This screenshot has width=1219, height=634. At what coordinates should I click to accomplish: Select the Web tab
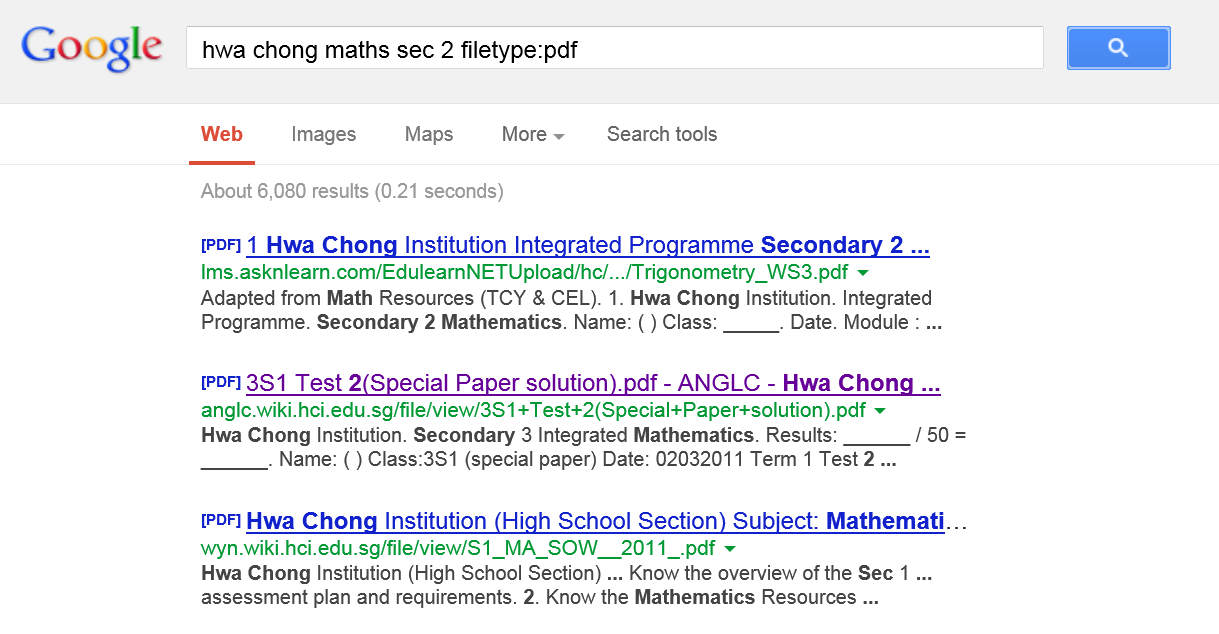(221, 135)
